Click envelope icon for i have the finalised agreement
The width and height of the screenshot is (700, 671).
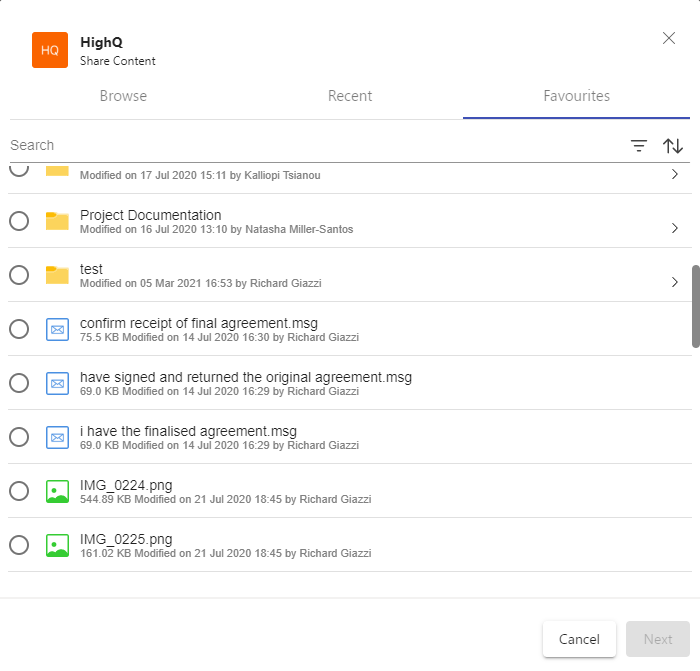coord(57,437)
